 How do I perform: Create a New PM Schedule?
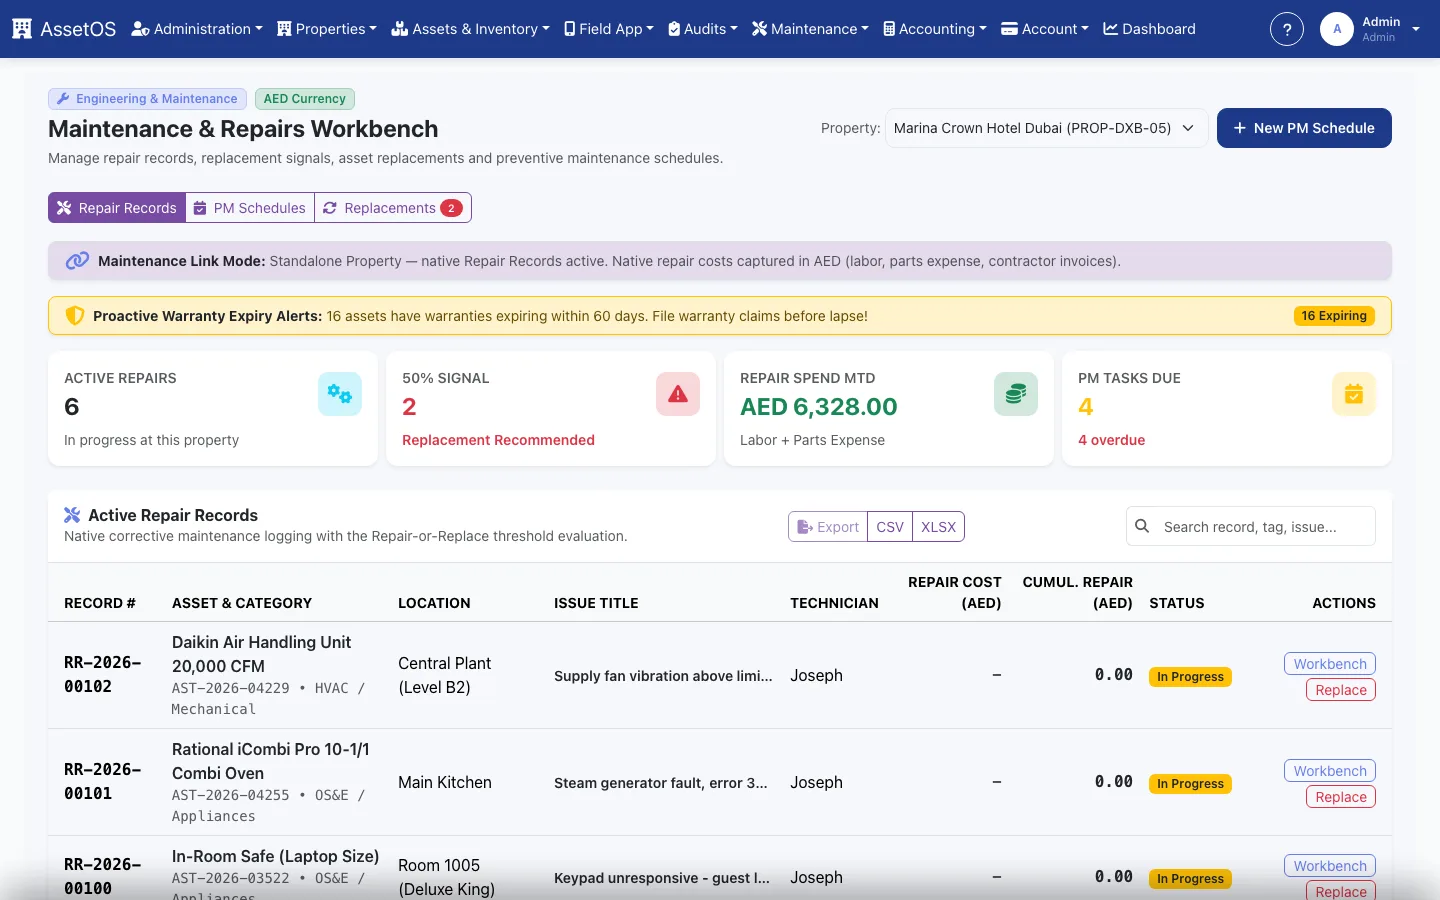click(x=1304, y=128)
